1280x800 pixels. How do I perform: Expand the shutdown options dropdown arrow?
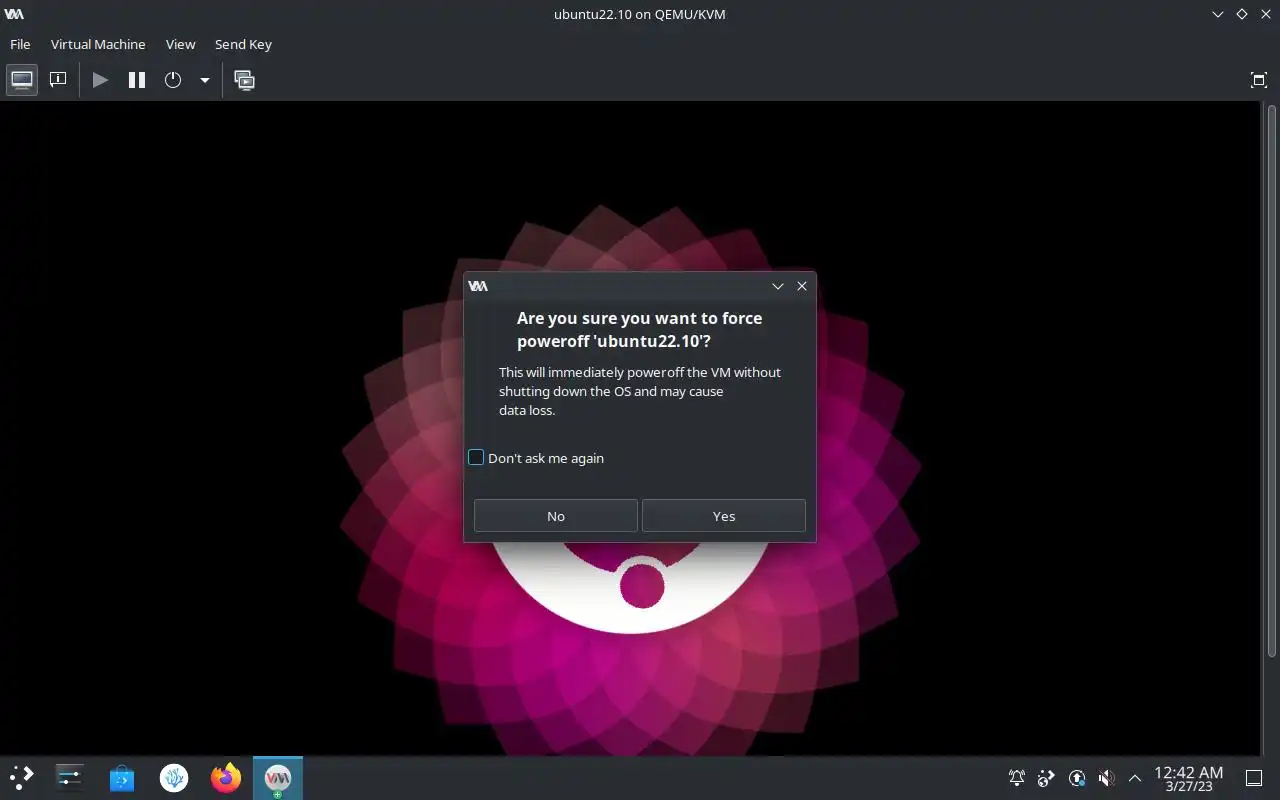click(204, 80)
